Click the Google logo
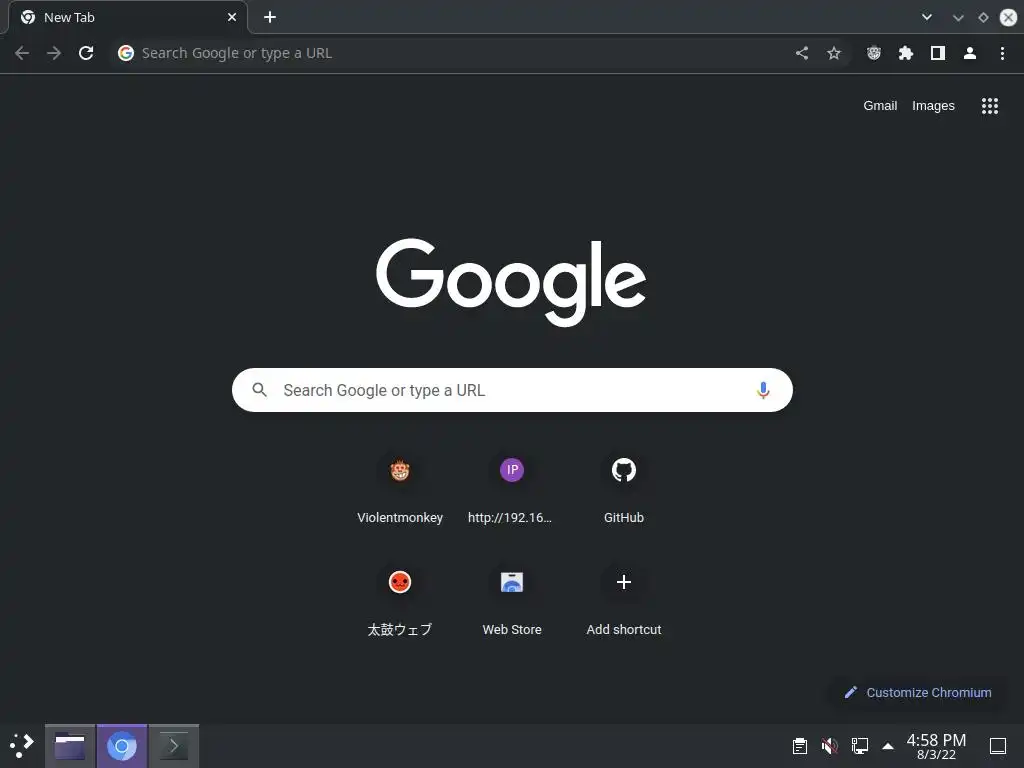 (511, 282)
